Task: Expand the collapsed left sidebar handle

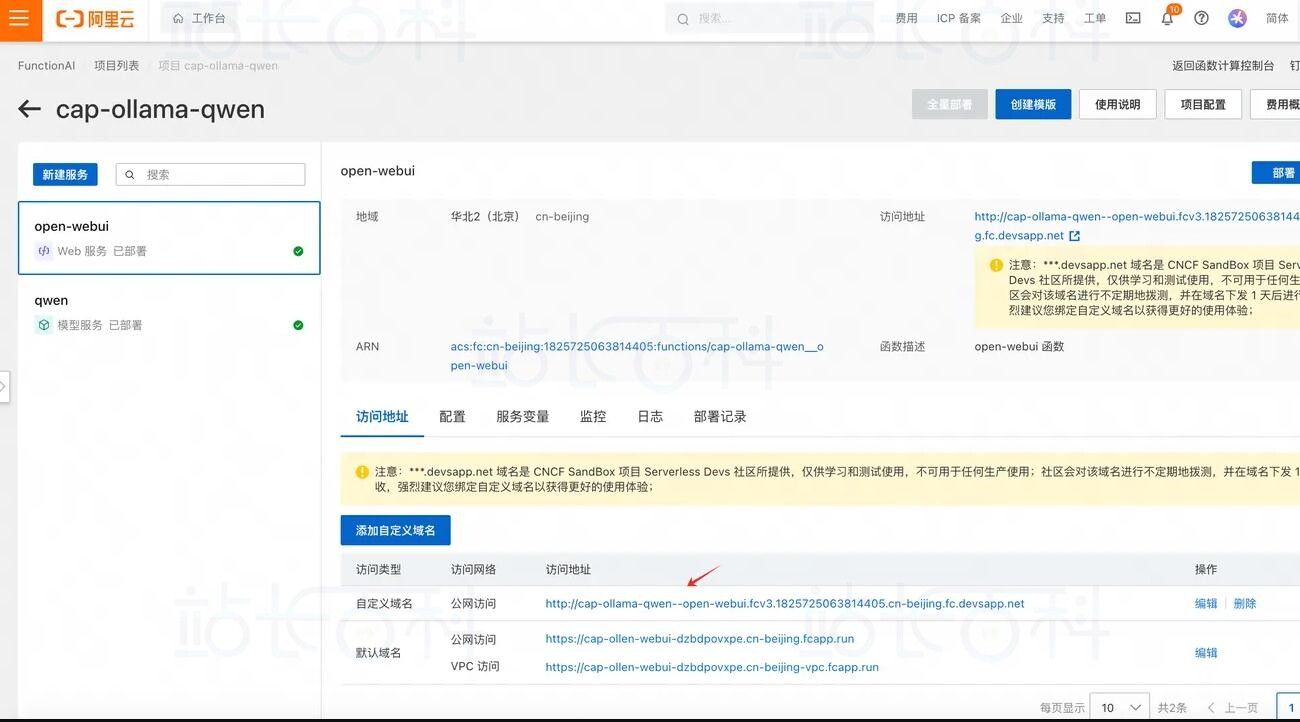Action: pos(4,386)
